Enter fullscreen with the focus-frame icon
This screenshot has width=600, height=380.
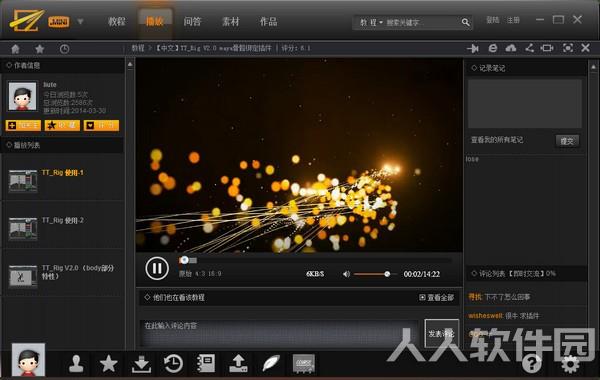point(567,48)
